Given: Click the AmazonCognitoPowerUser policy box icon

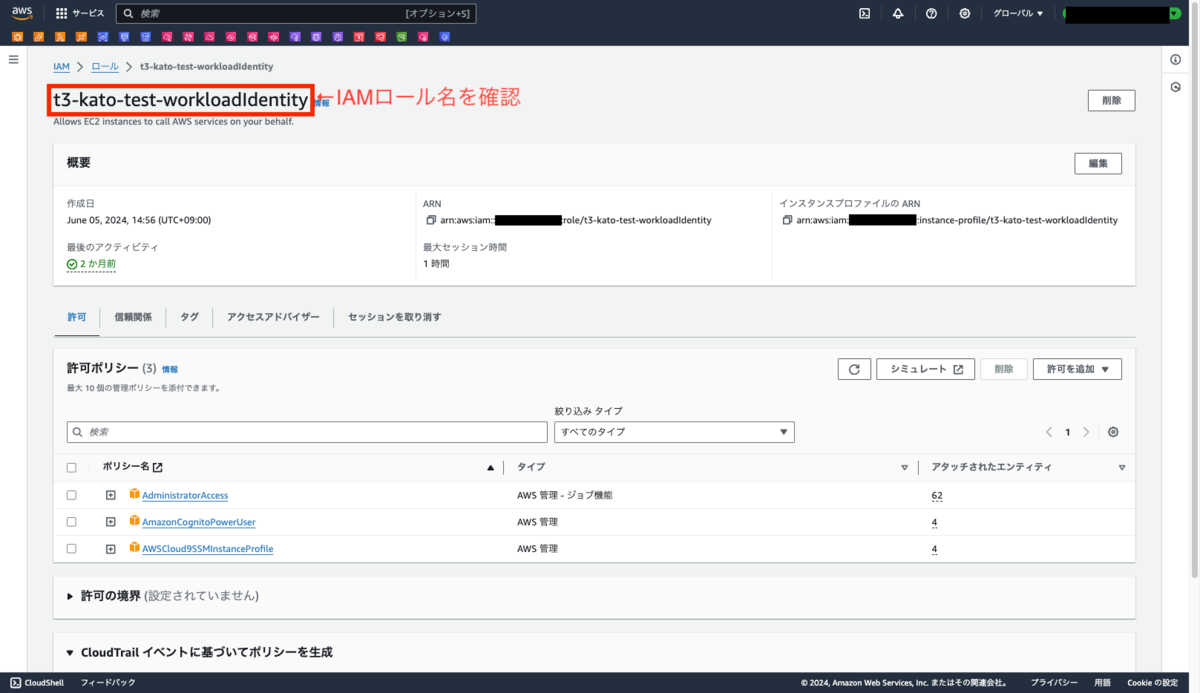Looking at the screenshot, I should point(134,521).
